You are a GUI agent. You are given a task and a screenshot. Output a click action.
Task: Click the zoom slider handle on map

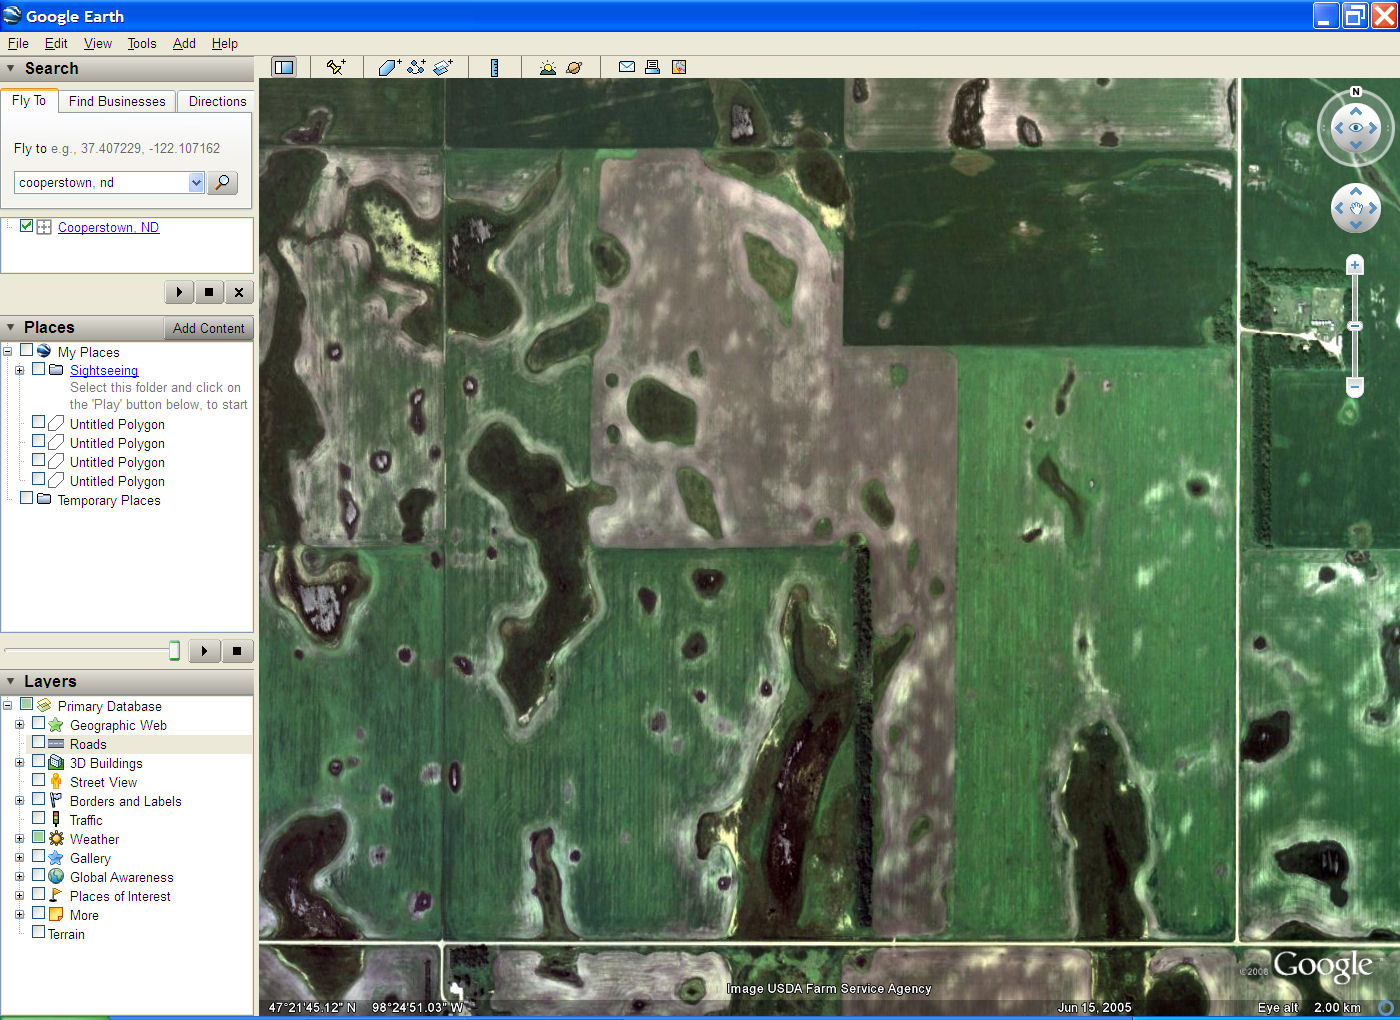coord(1355,326)
